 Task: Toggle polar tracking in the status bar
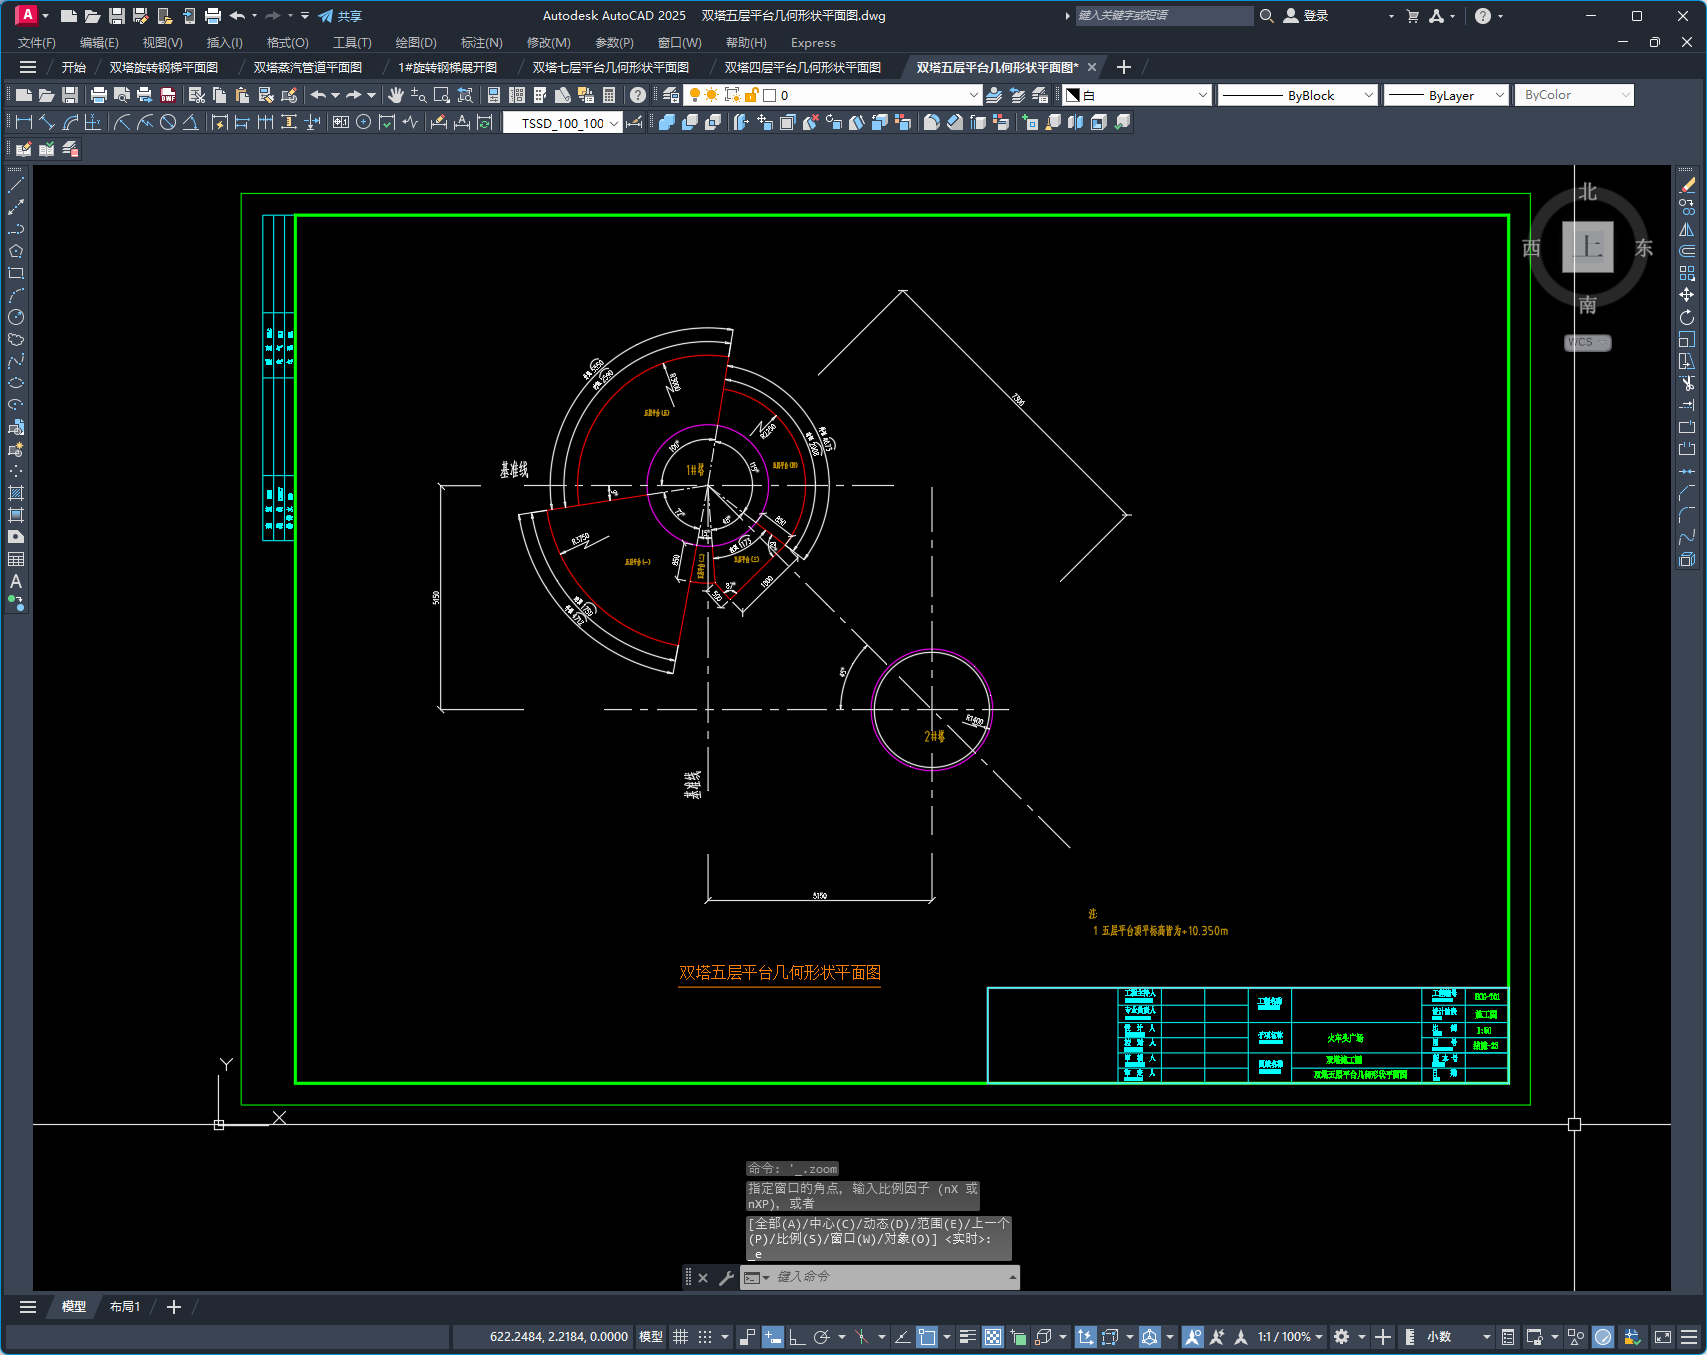822,1337
